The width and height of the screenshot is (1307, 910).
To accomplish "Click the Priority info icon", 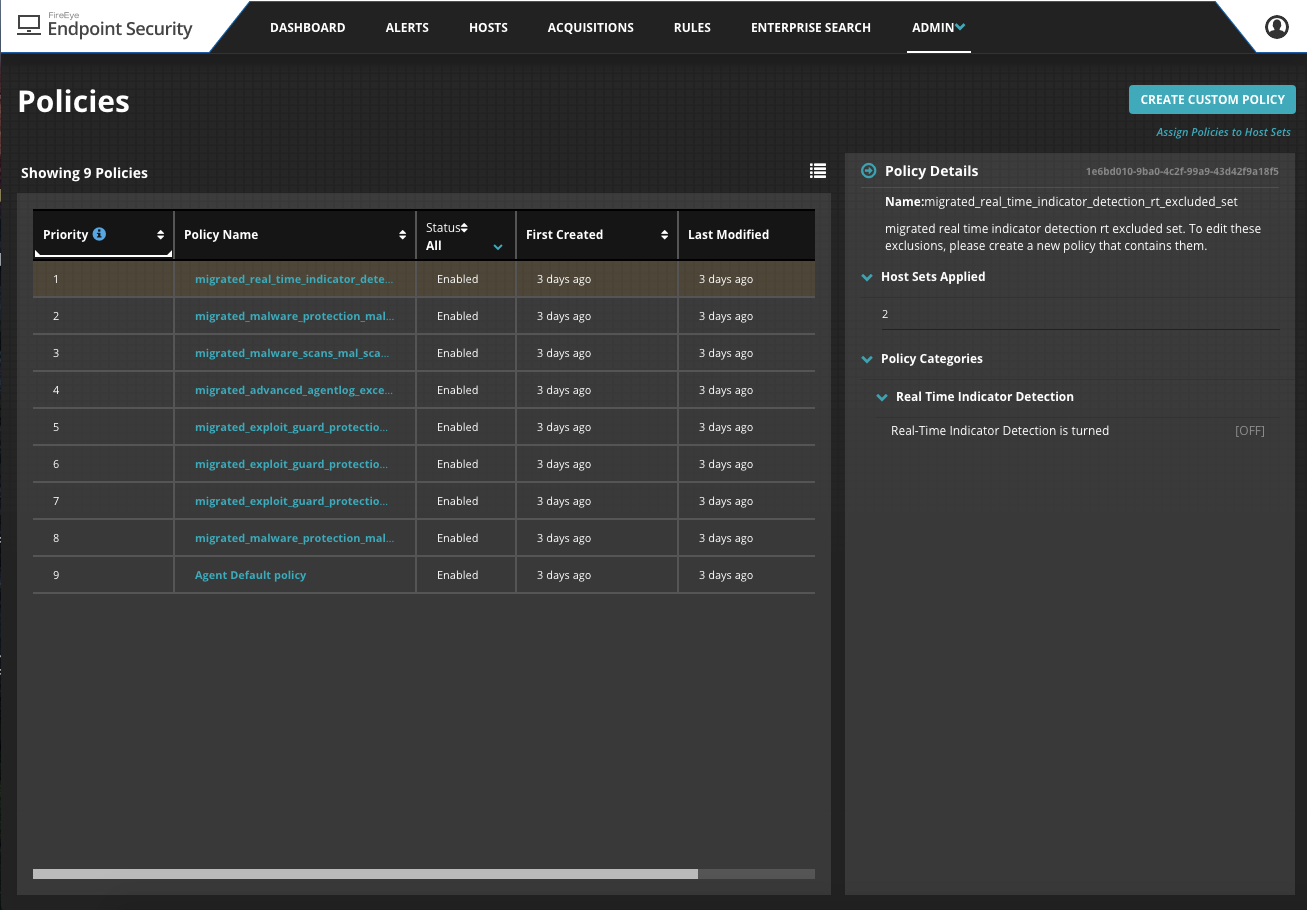I will tap(99, 234).
